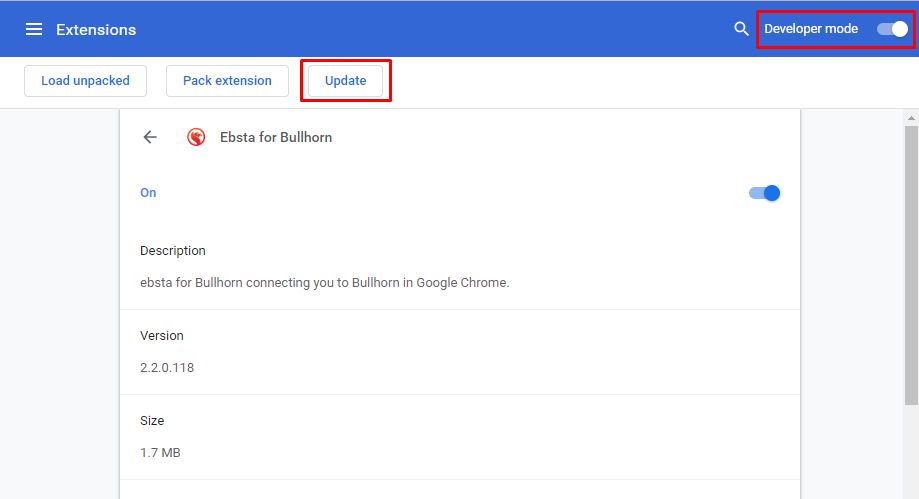Click the scrollbar up arrow
919x499 pixels.
click(911, 118)
